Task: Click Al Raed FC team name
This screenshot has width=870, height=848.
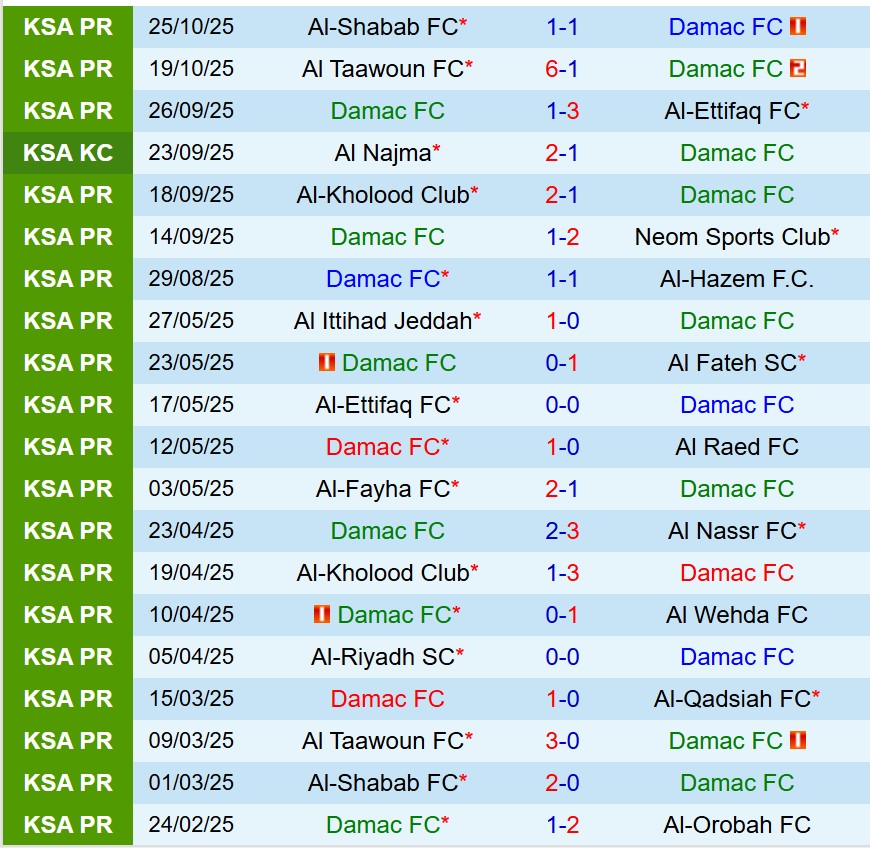Action: tap(737, 447)
